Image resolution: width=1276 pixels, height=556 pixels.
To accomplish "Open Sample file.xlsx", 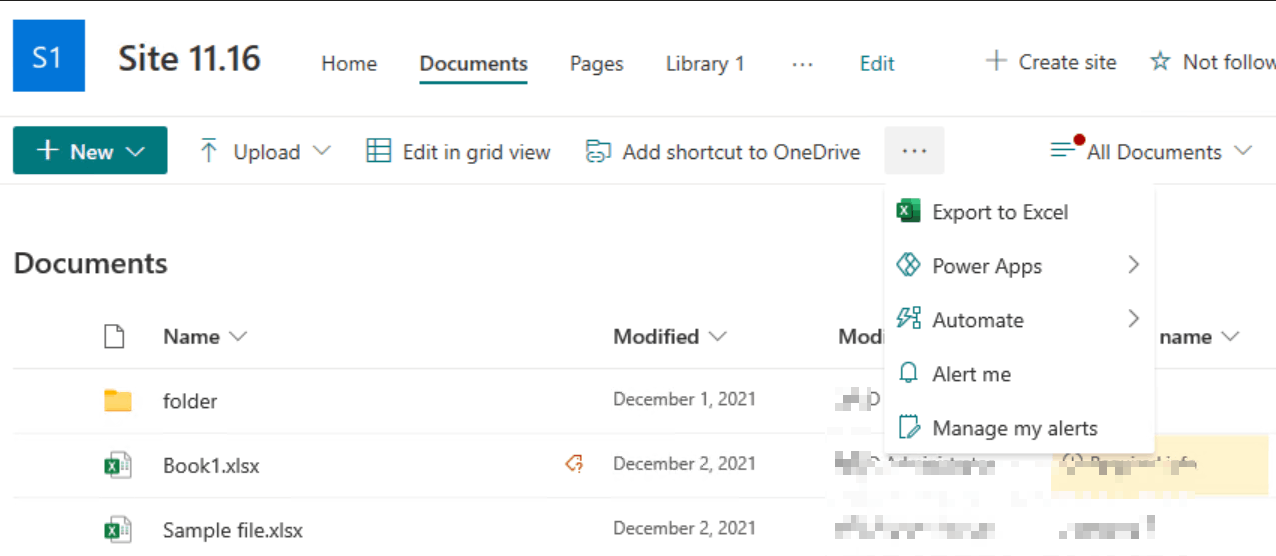I will pyautogui.click(x=233, y=530).
